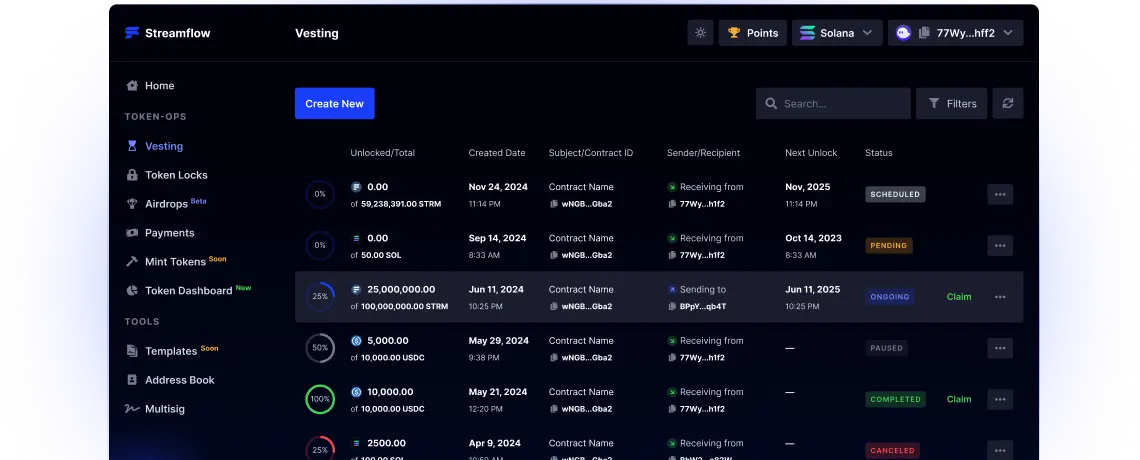Open more options for COMPLETED row
Screen dimensions: 1140x460
click(x=1000, y=399)
